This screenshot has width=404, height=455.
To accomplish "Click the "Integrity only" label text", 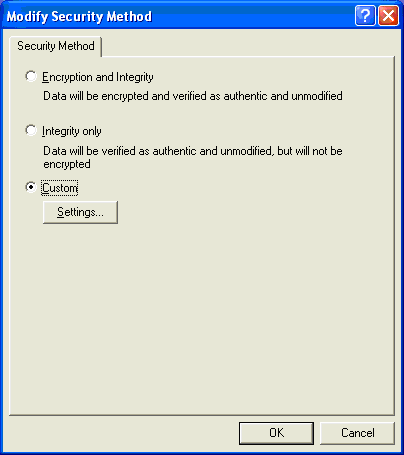I will [x=72, y=131].
